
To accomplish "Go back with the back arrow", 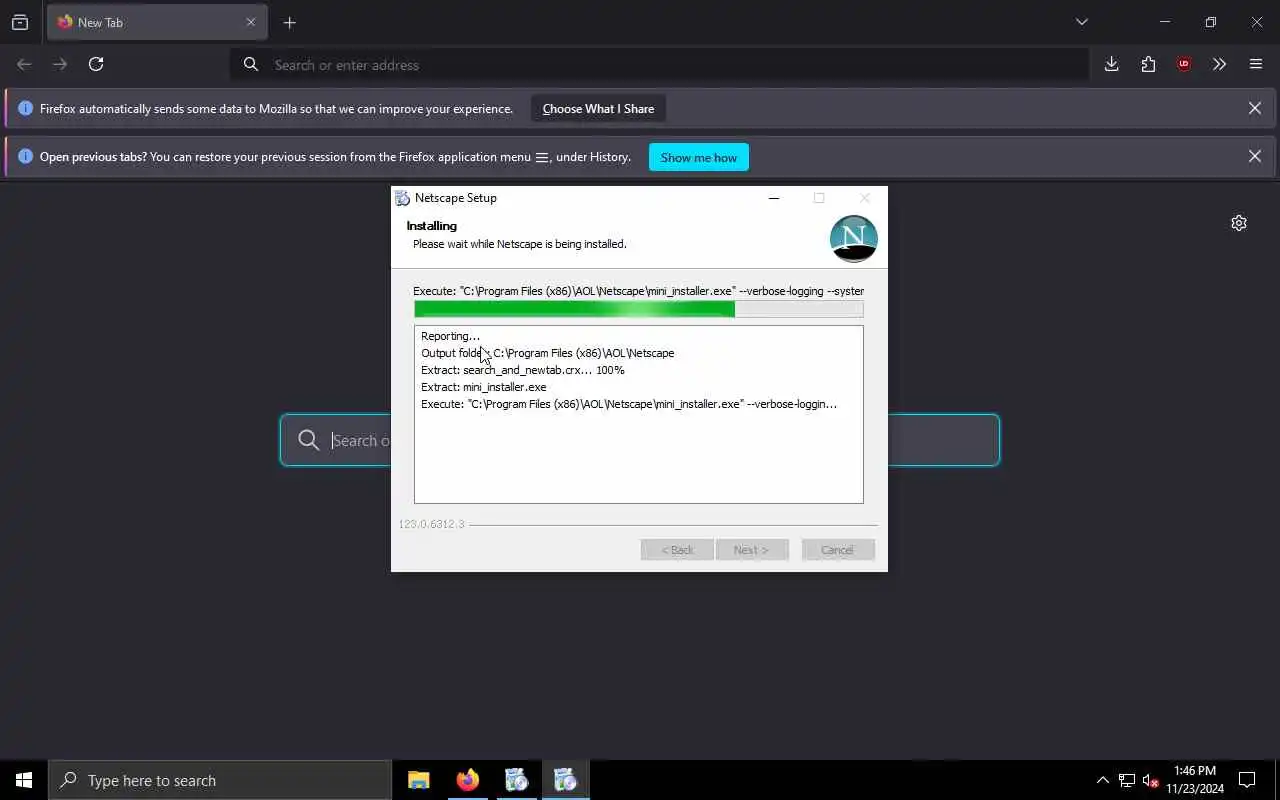I will click(24, 64).
